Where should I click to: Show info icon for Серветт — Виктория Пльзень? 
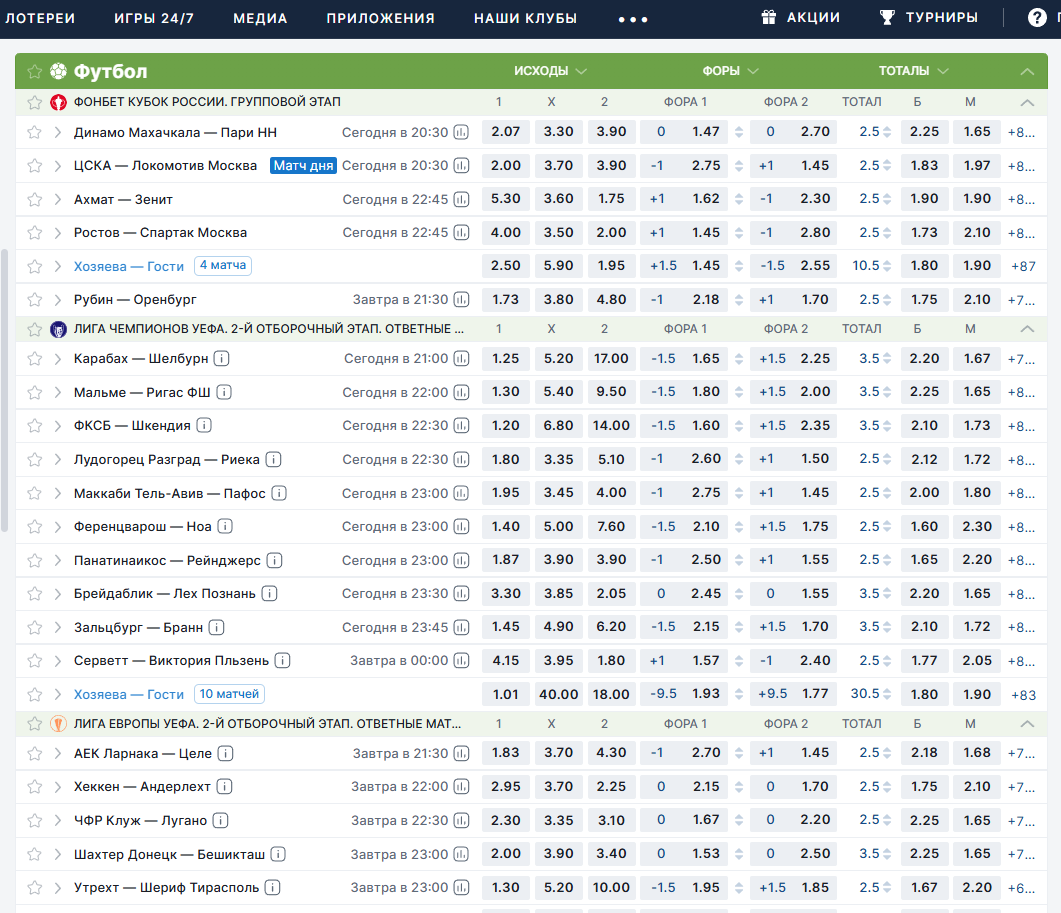[x=283, y=661]
